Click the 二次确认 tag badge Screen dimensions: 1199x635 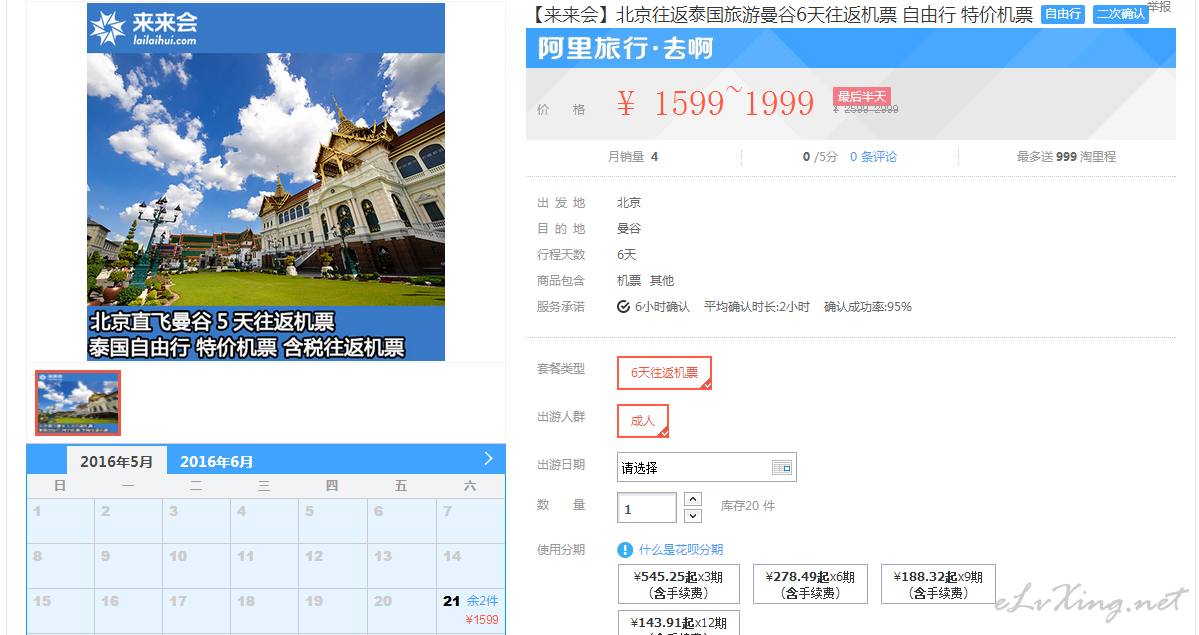point(1121,14)
